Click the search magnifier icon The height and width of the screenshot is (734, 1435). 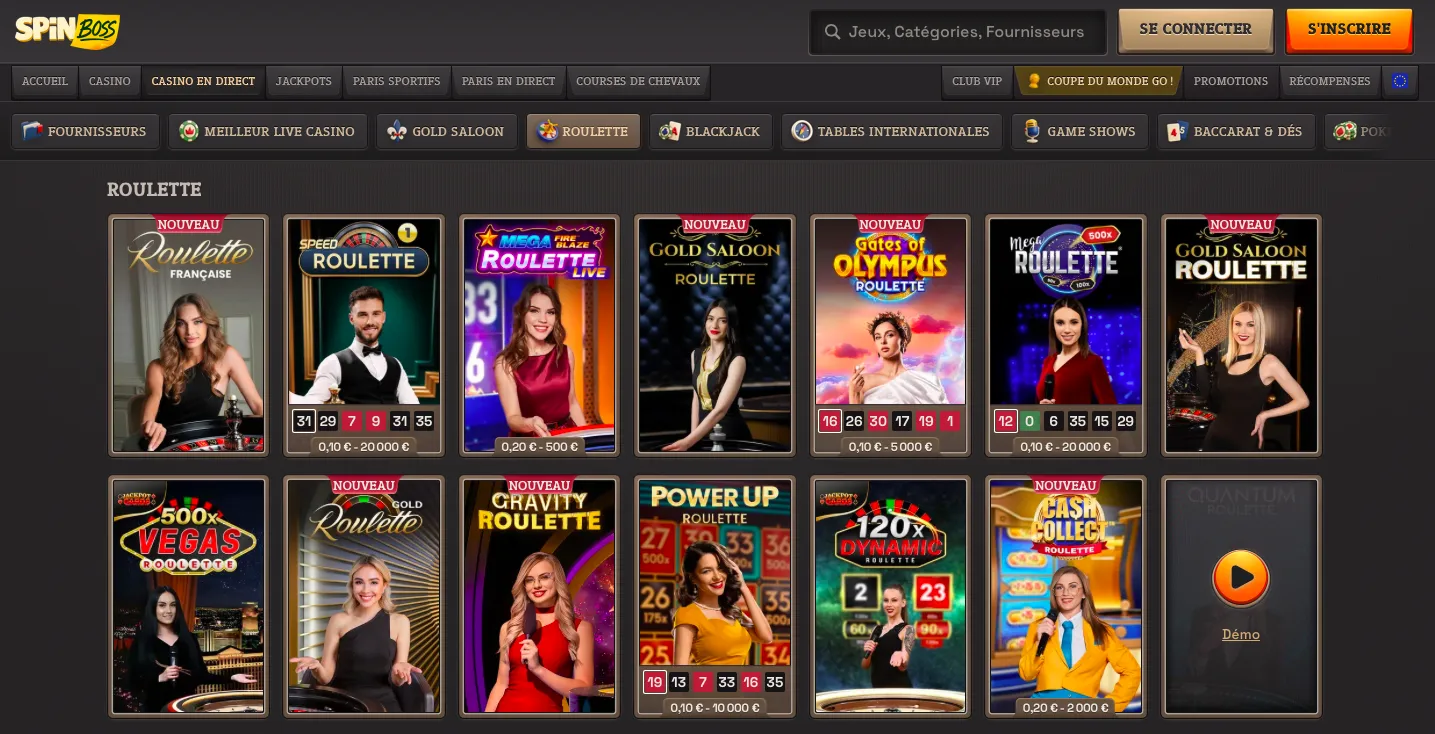(832, 32)
